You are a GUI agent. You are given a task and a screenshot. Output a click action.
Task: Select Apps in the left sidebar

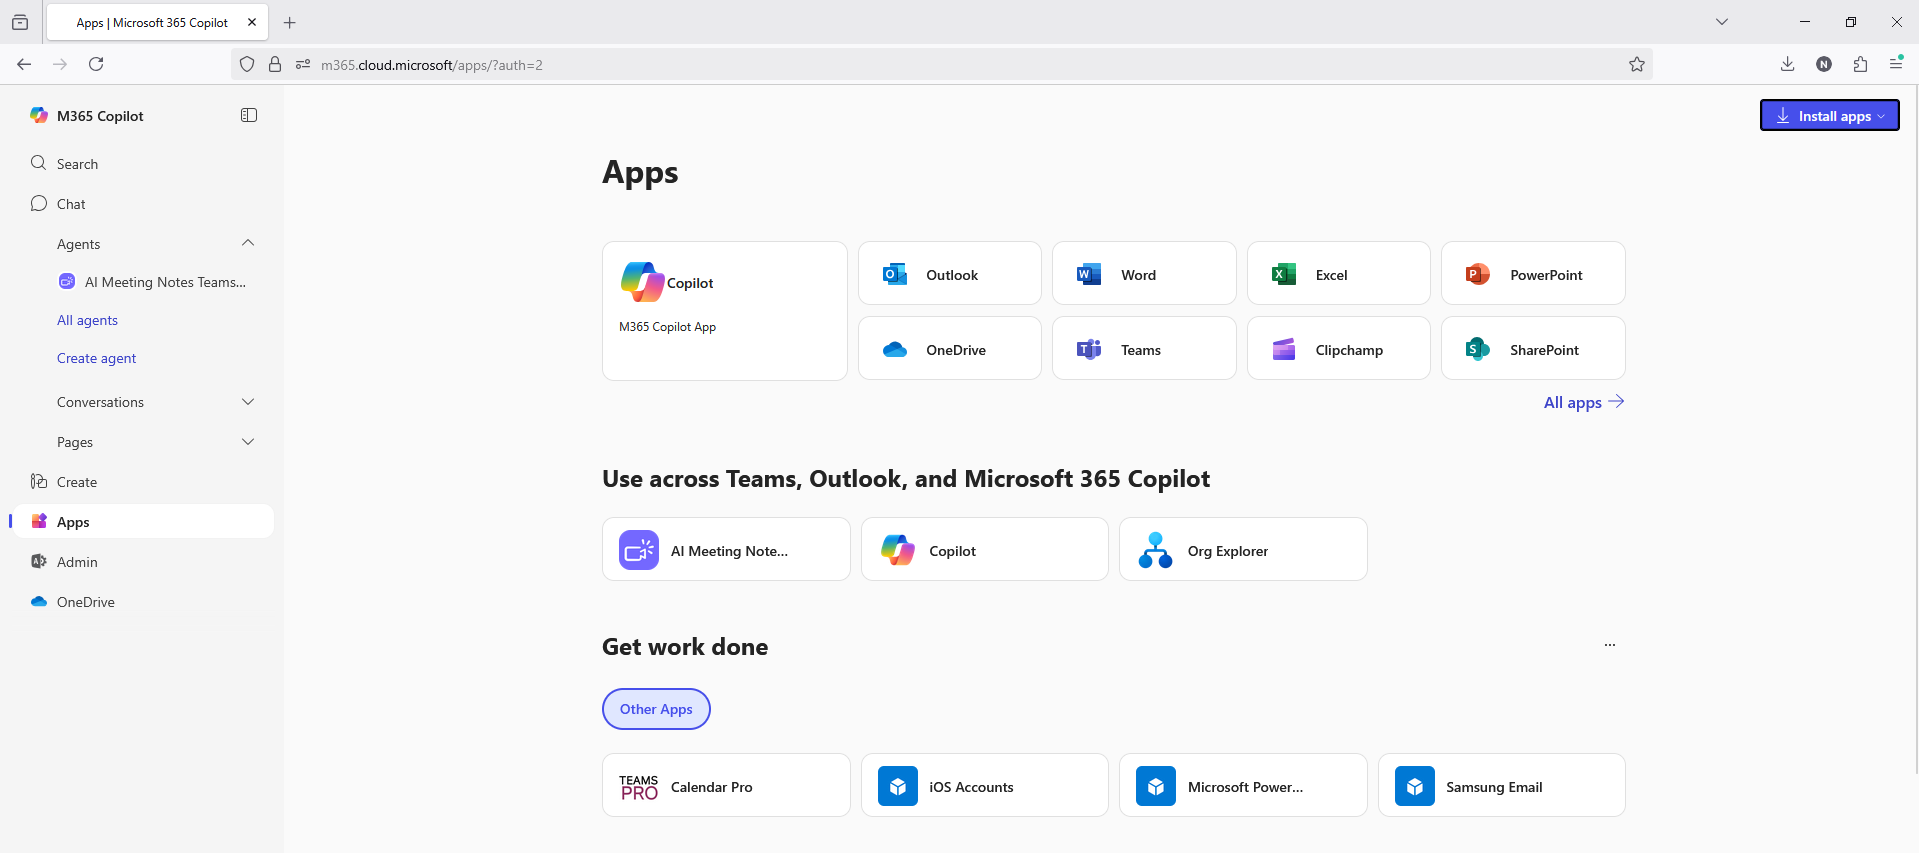pos(143,521)
